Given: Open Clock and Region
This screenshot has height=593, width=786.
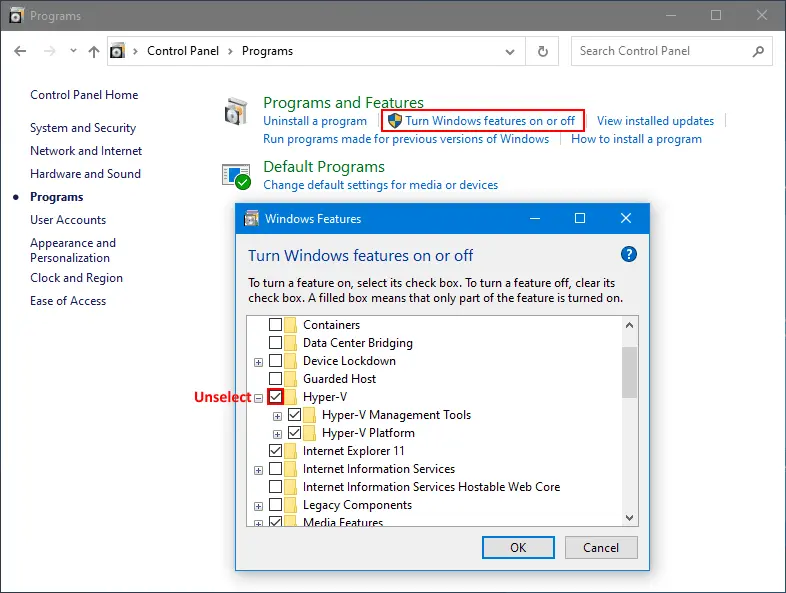Looking at the screenshot, I should [x=76, y=278].
